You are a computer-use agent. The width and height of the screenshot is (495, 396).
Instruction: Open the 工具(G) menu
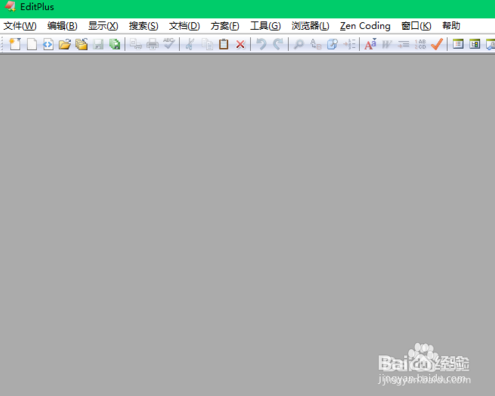tap(266, 26)
